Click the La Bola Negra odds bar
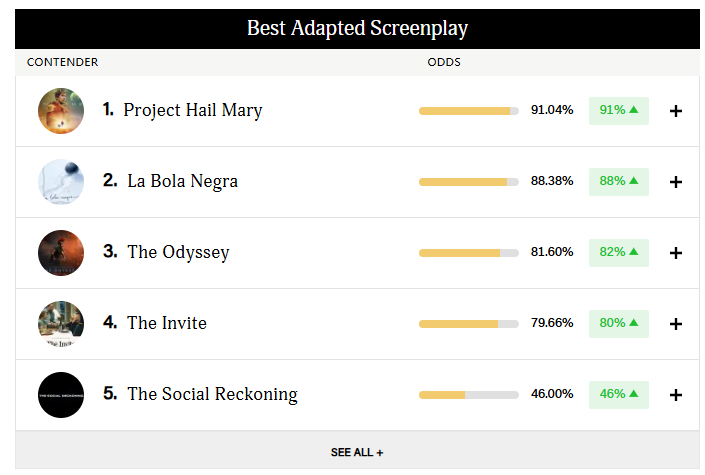The image size is (705, 475). [x=469, y=182]
